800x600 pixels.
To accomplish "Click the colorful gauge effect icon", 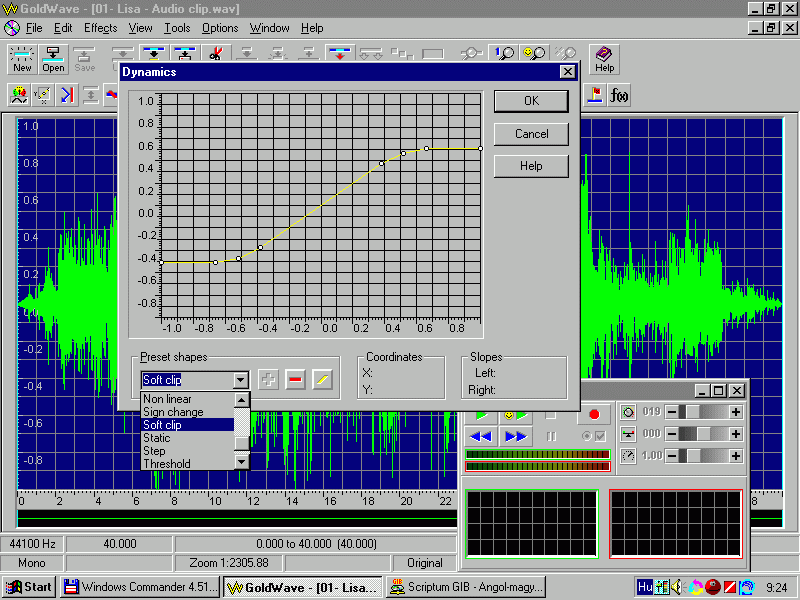I will click(x=19, y=95).
